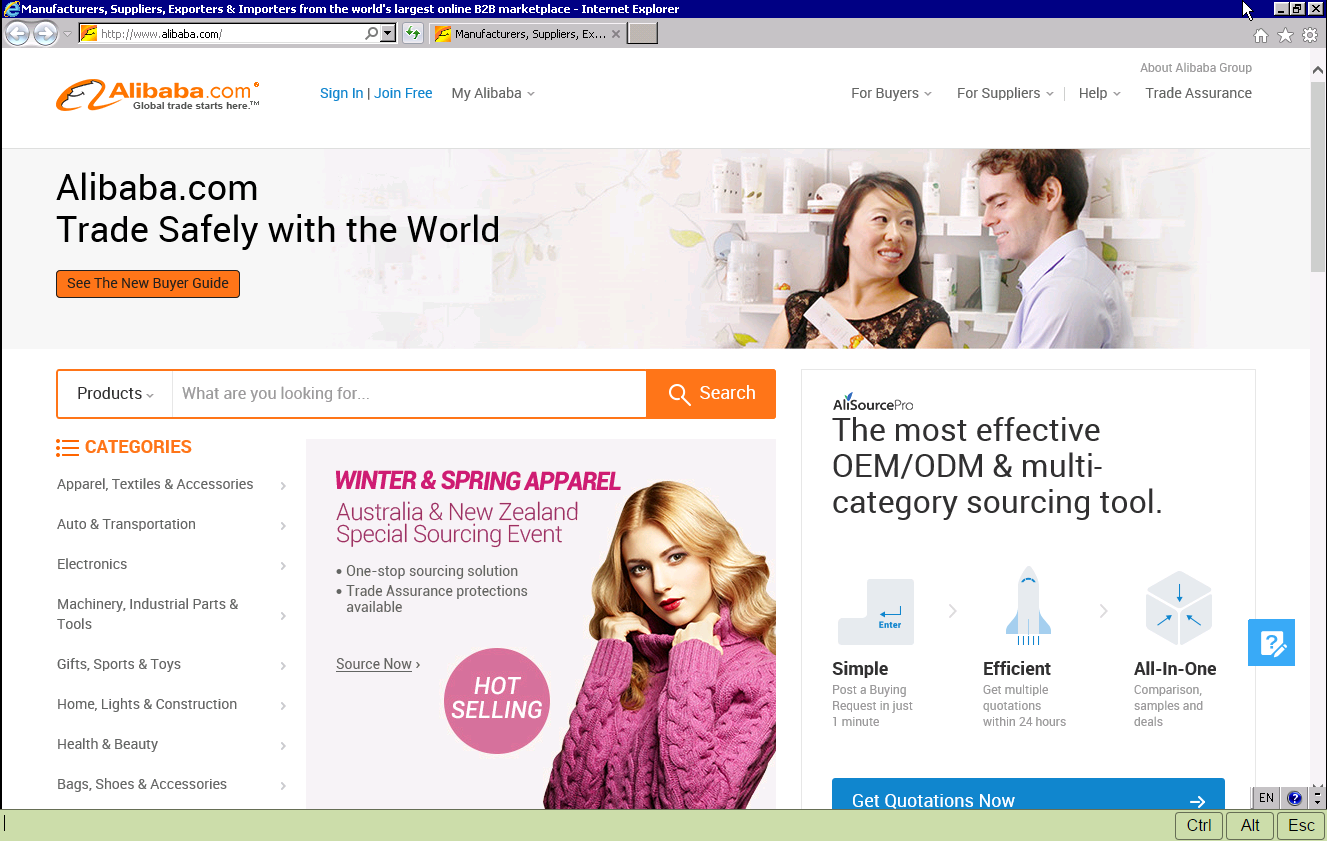
Task: Expand arrow next to Health & Beauty
Action: point(283,746)
